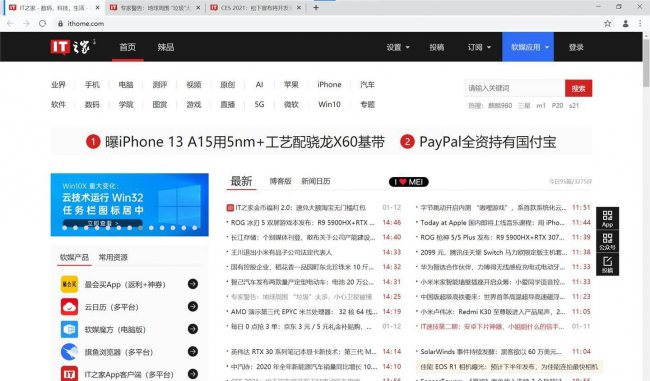Viewport: 650px width, 381px height.
Task: Switch to the CES 2021 browser tab
Action: (x=256, y=7)
